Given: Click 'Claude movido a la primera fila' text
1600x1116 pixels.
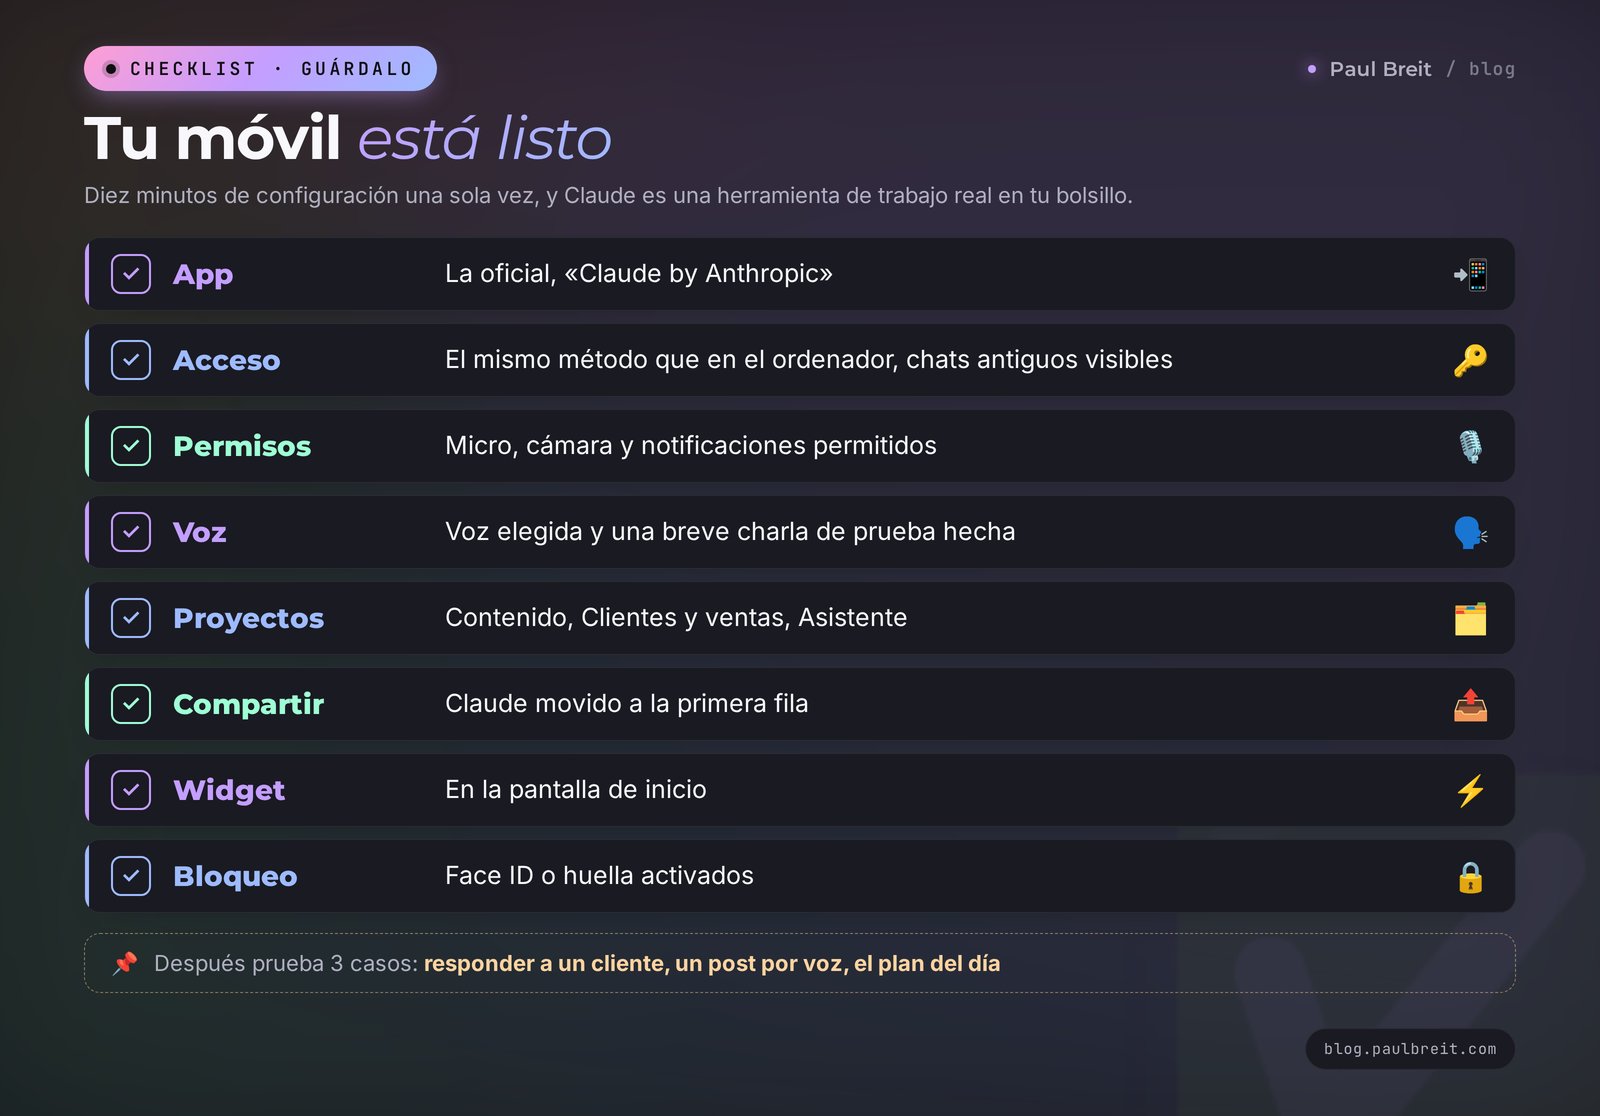Looking at the screenshot, I should click(x=627, y=704).
